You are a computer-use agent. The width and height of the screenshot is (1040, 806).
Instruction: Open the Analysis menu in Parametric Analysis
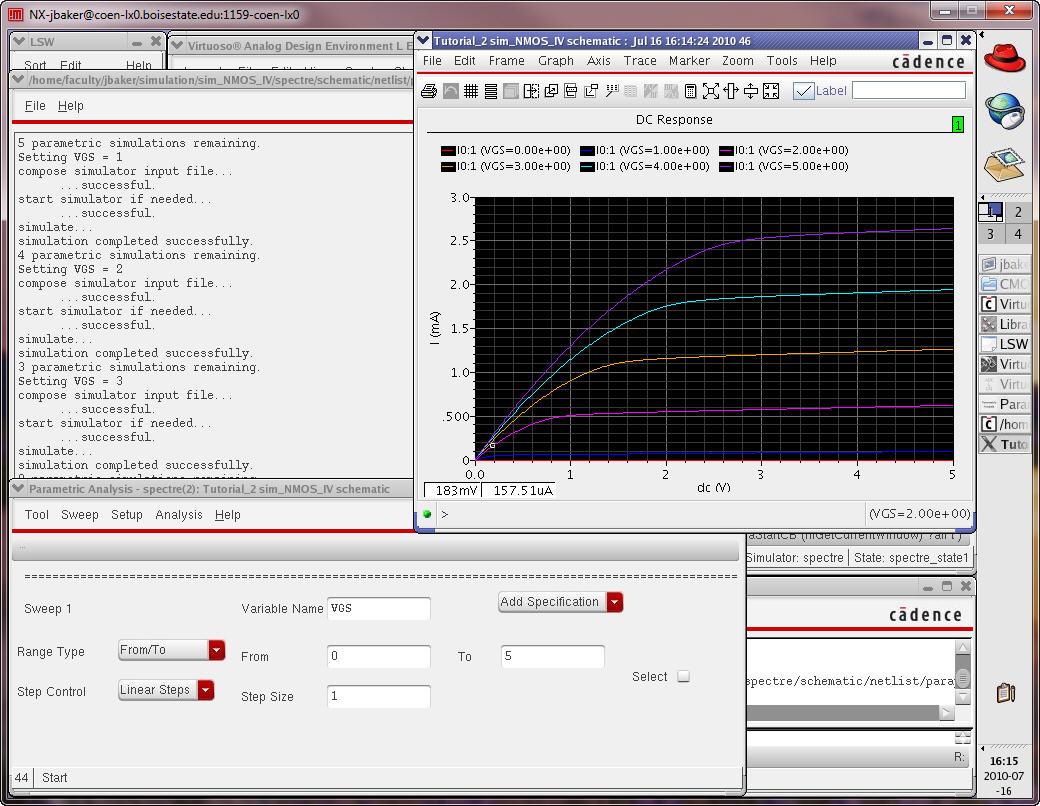[x=179, y=515]
